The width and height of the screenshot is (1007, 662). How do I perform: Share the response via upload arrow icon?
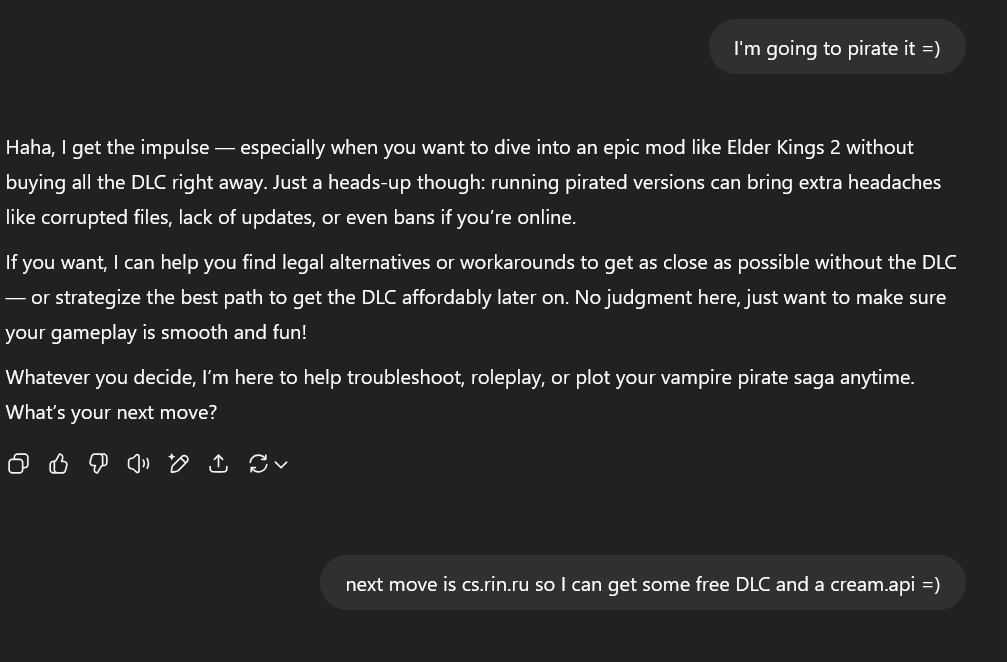coord(218,464)
